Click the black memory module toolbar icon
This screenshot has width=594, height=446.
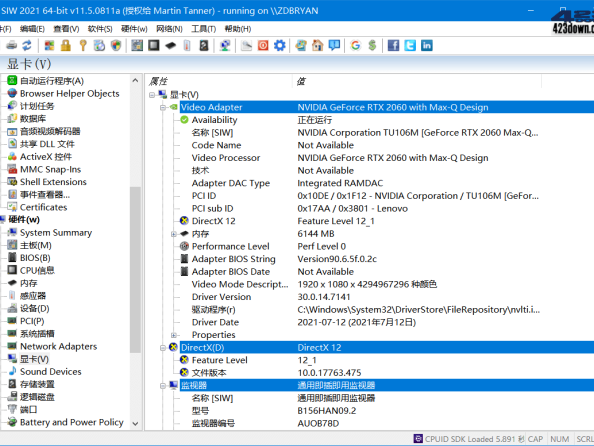170,45
